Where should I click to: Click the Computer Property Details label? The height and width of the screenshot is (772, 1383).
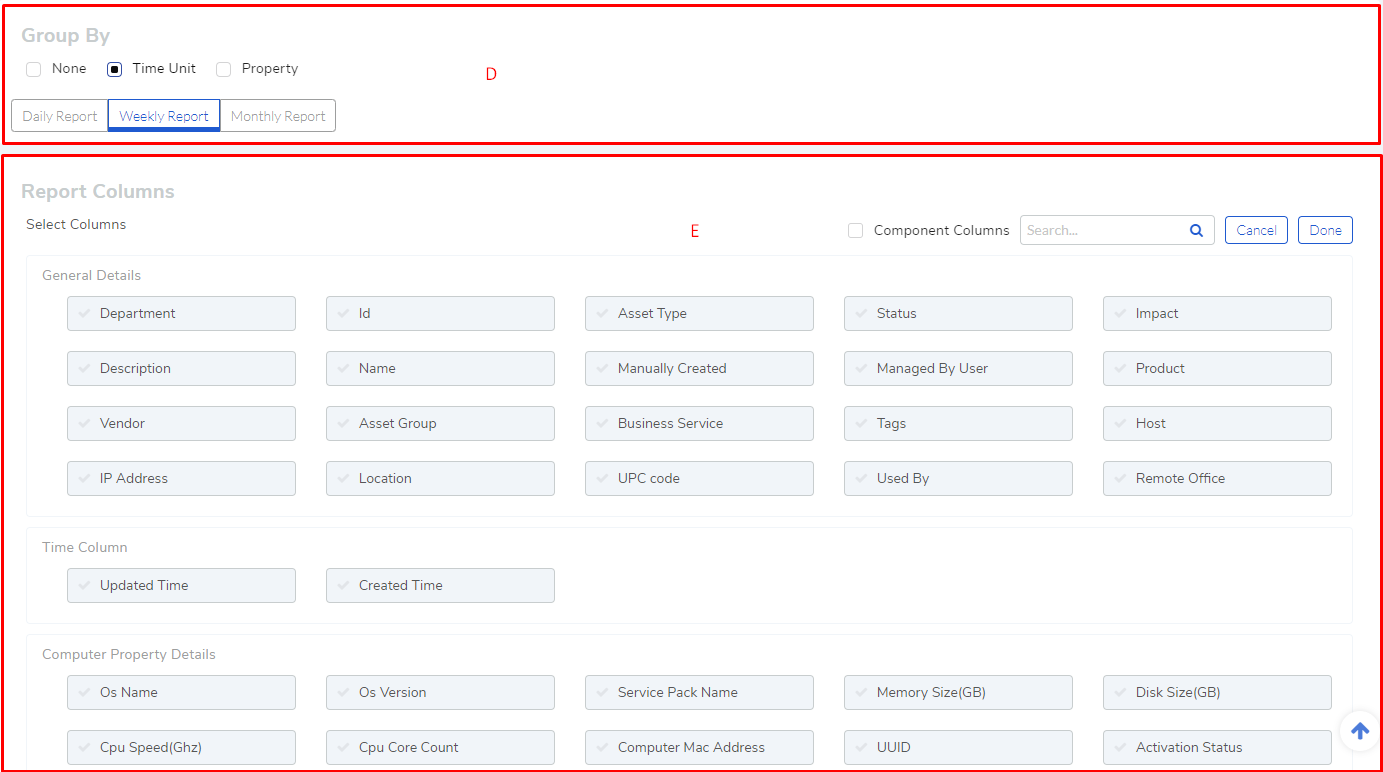pyautogui.click(x=129, y=654)
